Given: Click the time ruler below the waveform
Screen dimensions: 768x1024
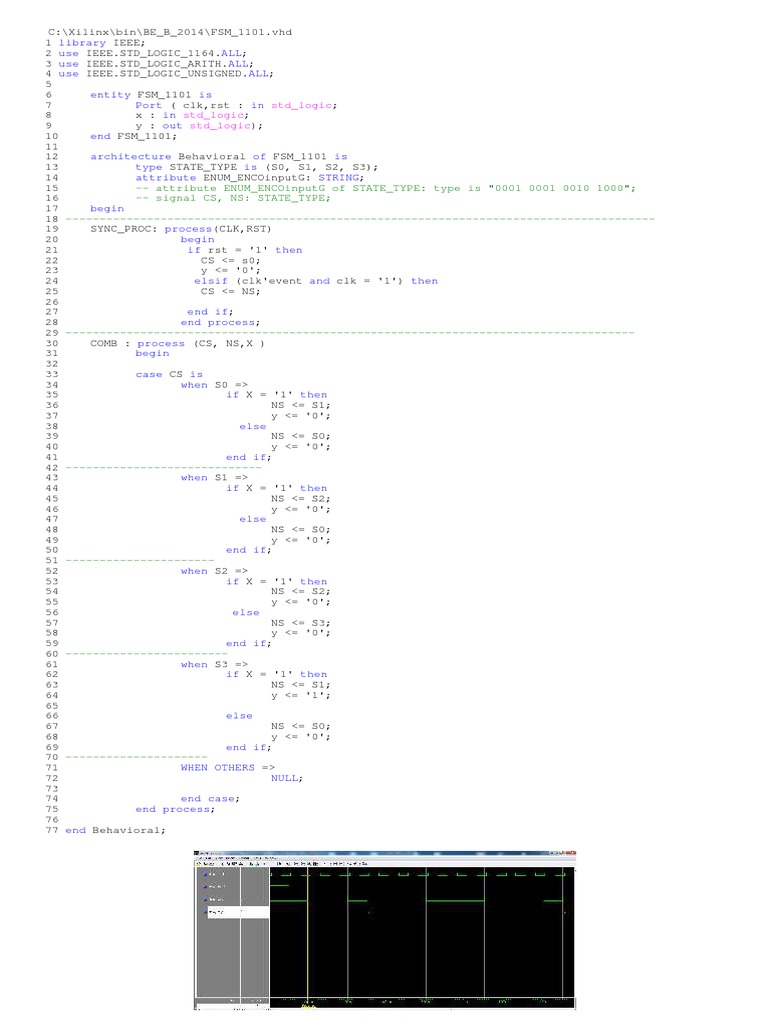Looking at the screenshot, I should [420, 999].
